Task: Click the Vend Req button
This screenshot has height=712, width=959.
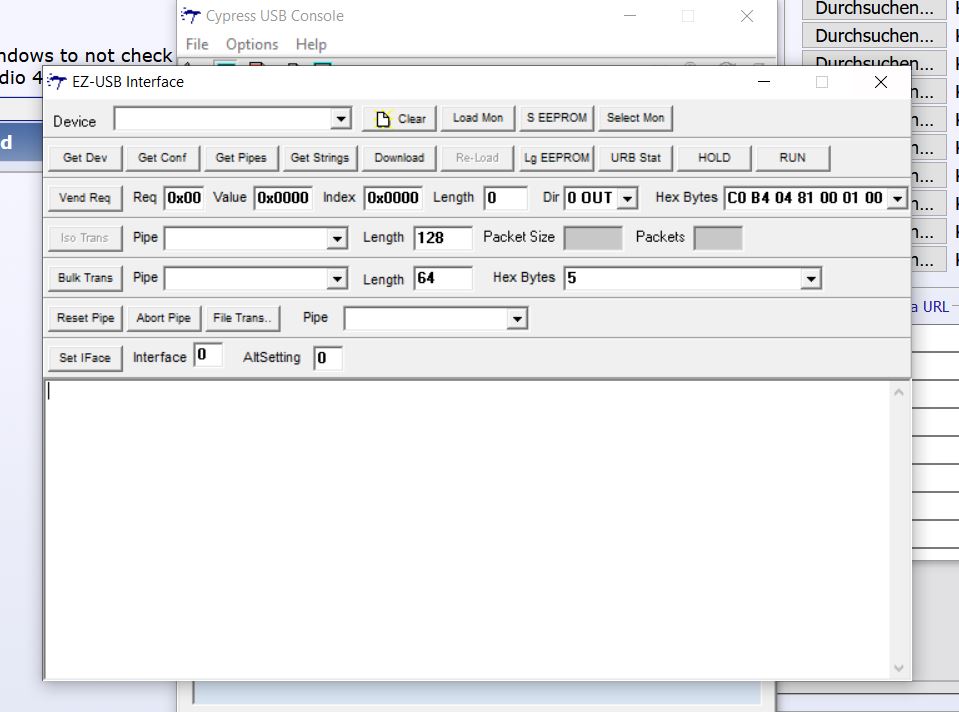Action: [x=85, y=198]
